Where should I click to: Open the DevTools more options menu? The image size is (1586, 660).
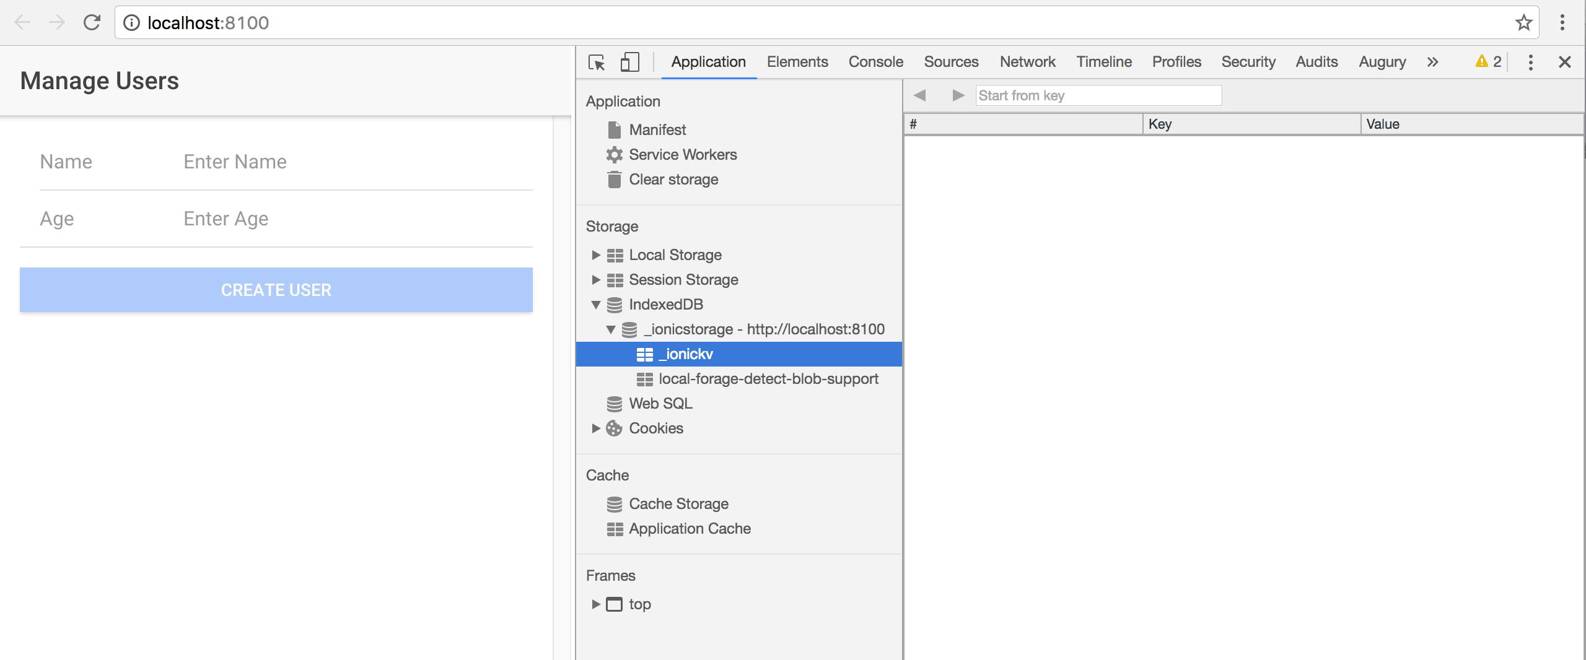[x=1530, y=62]
